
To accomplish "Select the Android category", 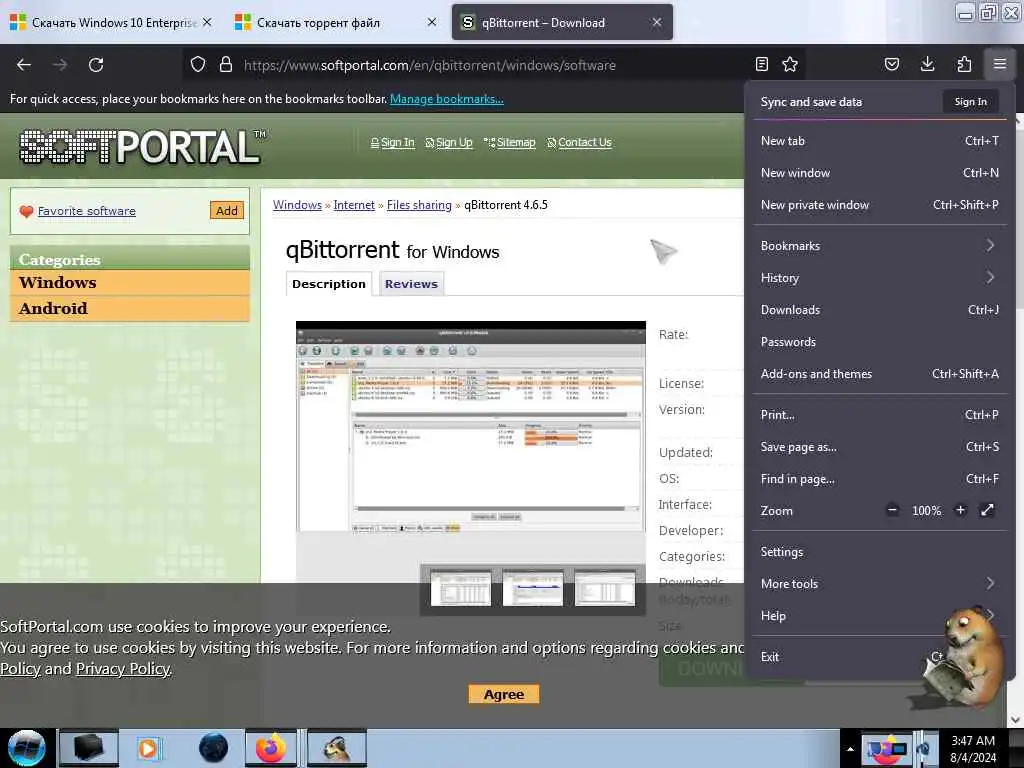I will pos(129,308).
